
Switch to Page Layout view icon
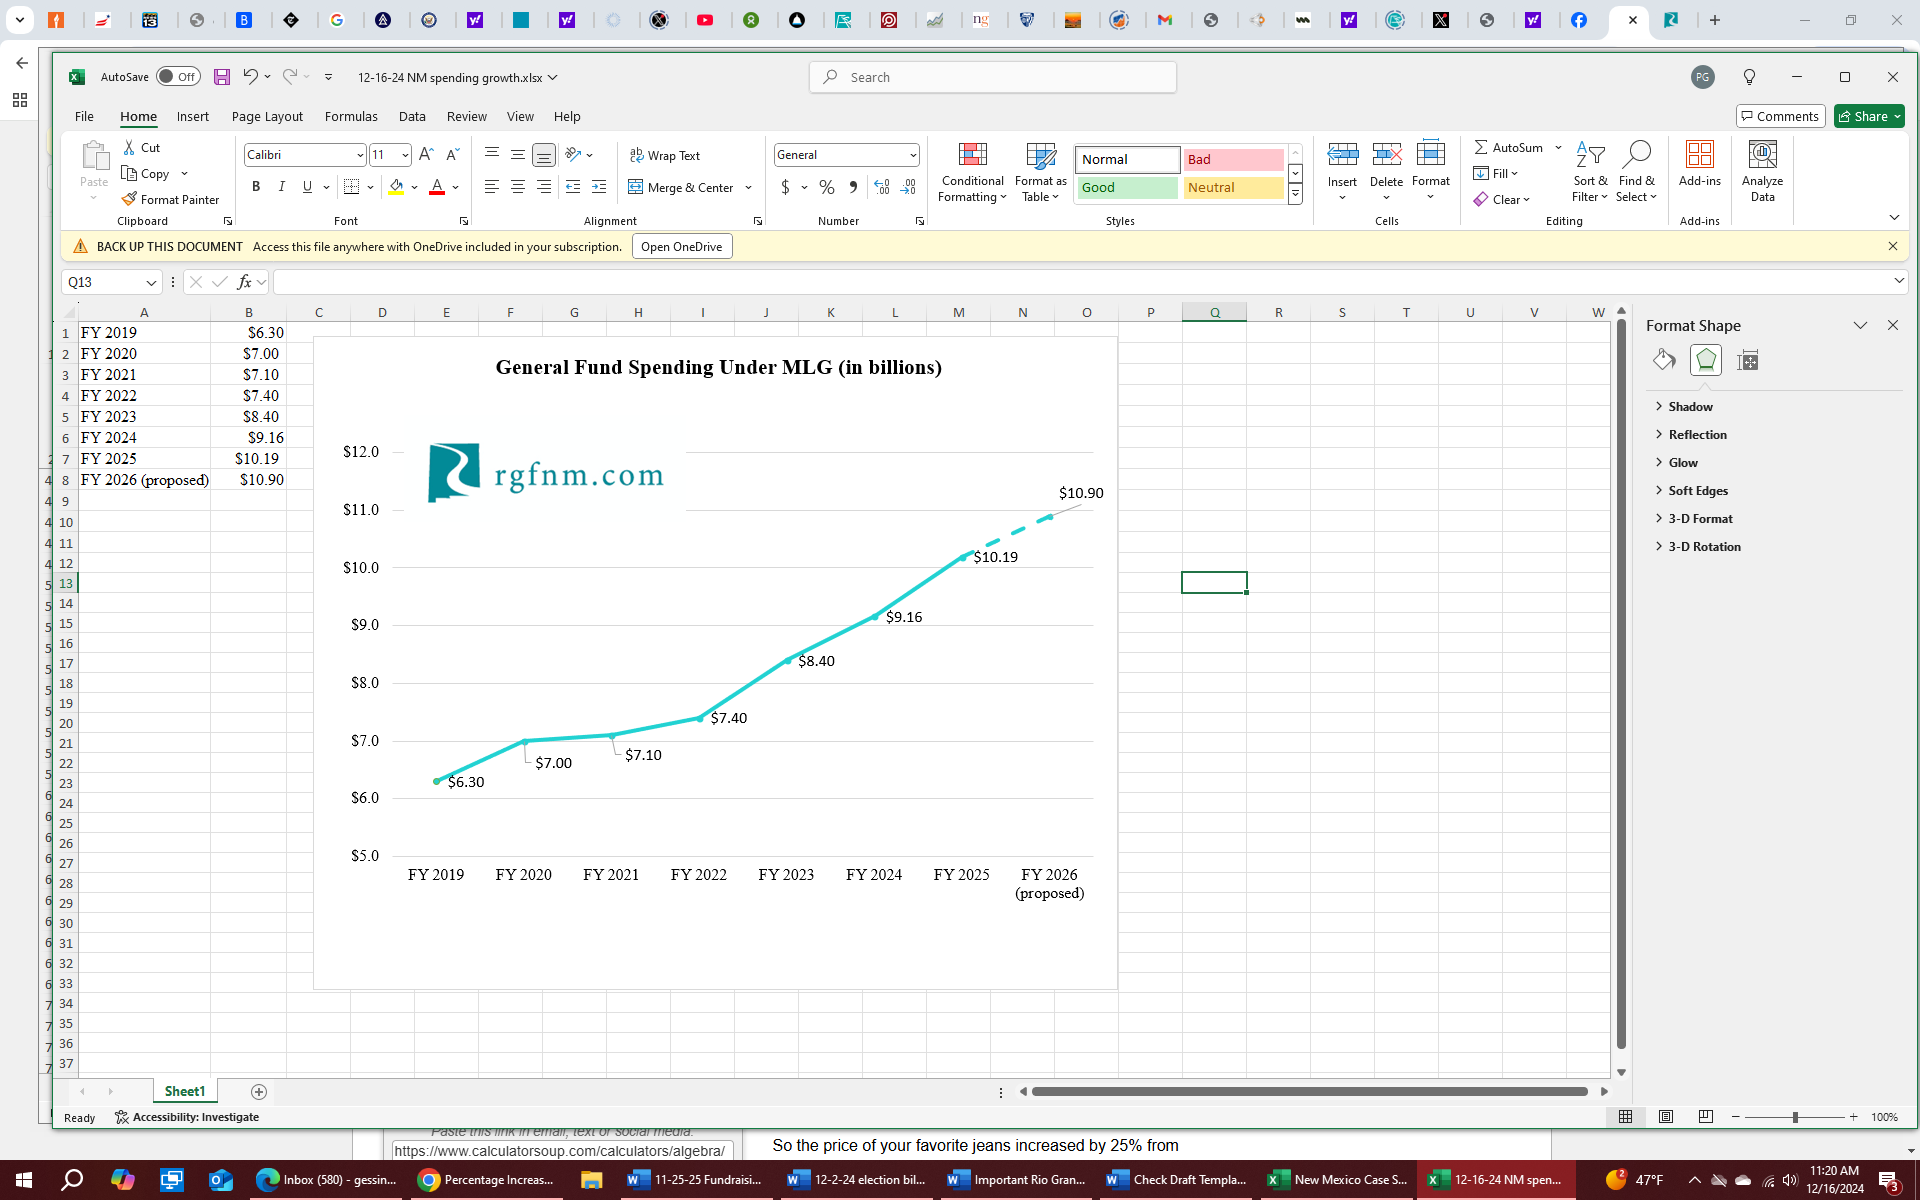(1666, 1117)
